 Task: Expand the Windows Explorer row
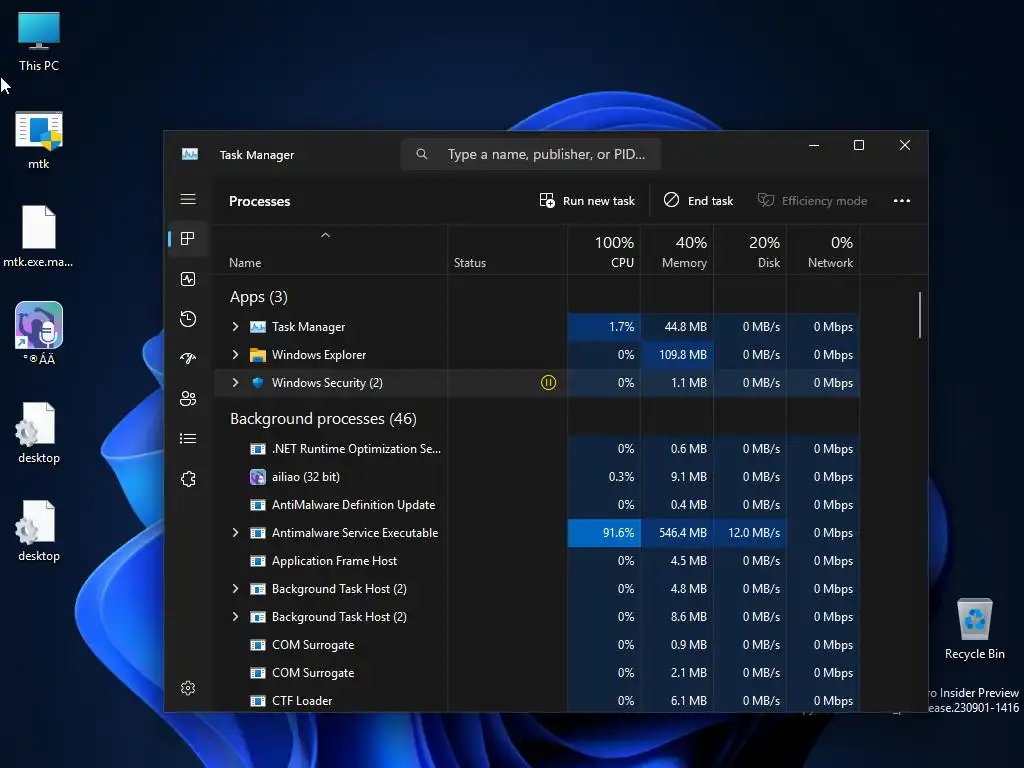point(236,355)
